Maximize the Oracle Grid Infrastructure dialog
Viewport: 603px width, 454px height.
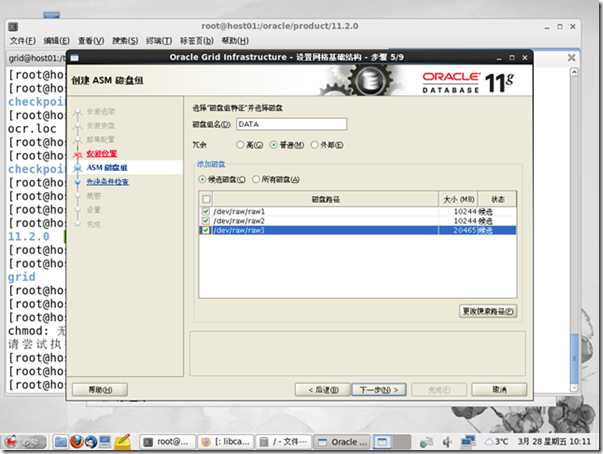[512, 58]
